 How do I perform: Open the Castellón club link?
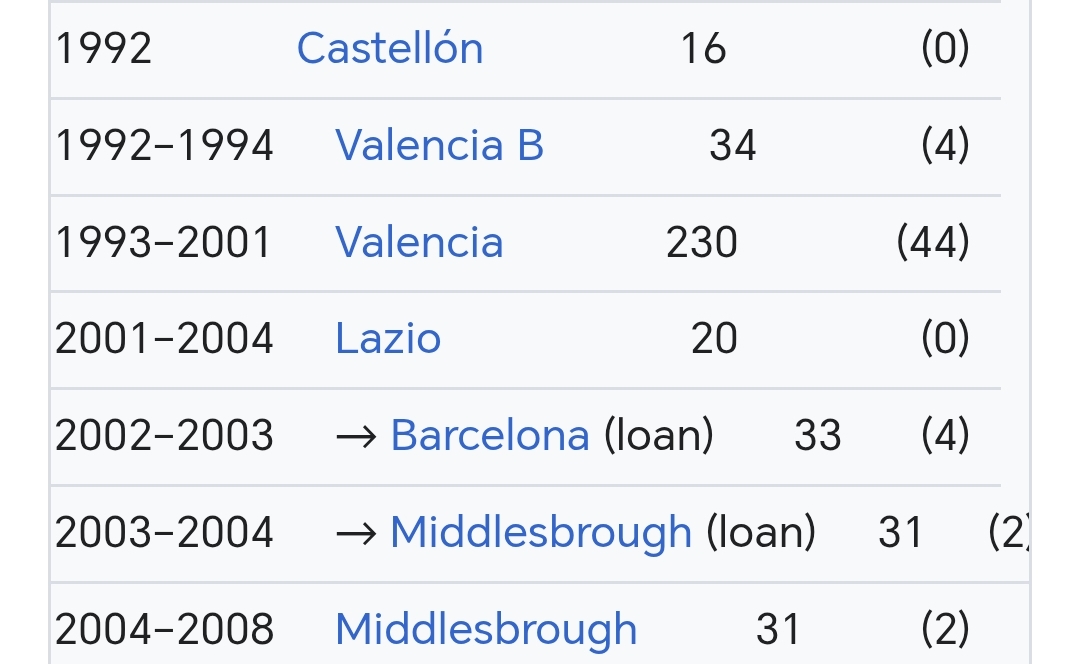pyautogui.click(x=390, y=48)
